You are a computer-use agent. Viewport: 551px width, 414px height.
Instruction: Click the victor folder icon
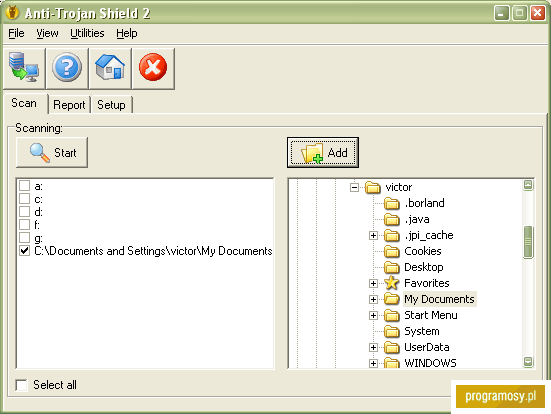coord(372,187)
